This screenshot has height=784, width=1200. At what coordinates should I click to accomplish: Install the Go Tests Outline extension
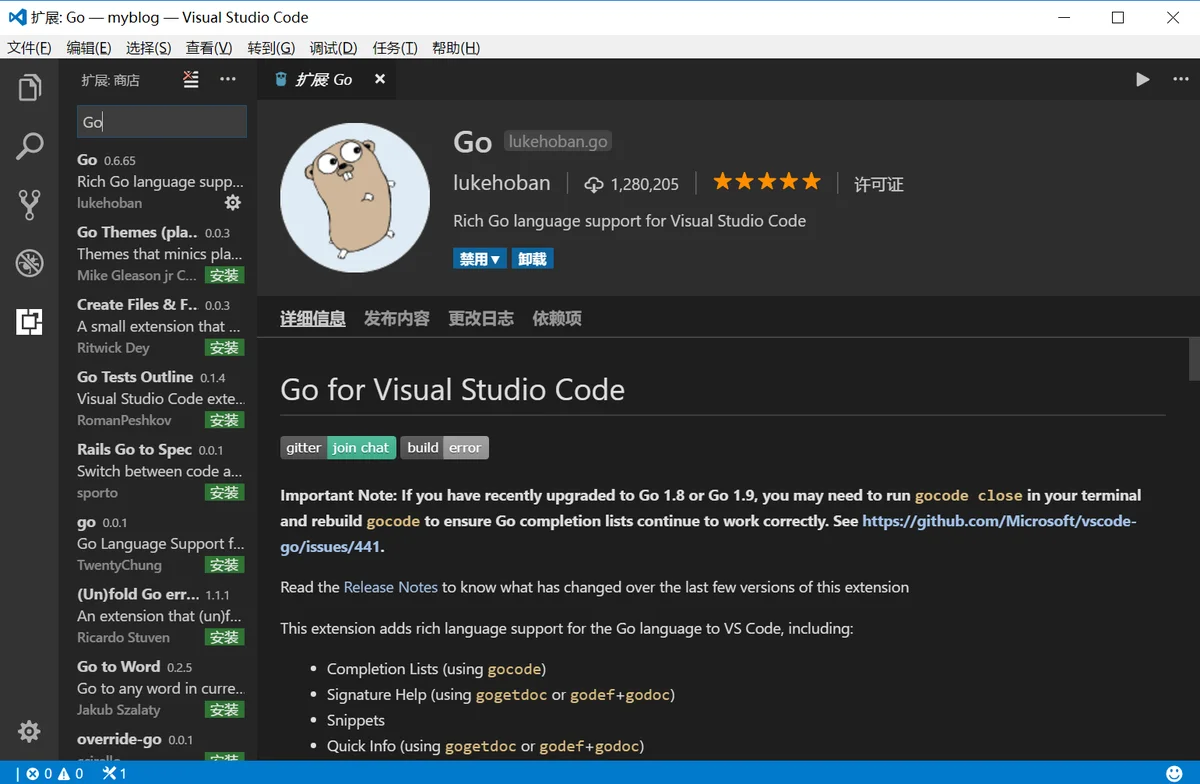[225, 420]
